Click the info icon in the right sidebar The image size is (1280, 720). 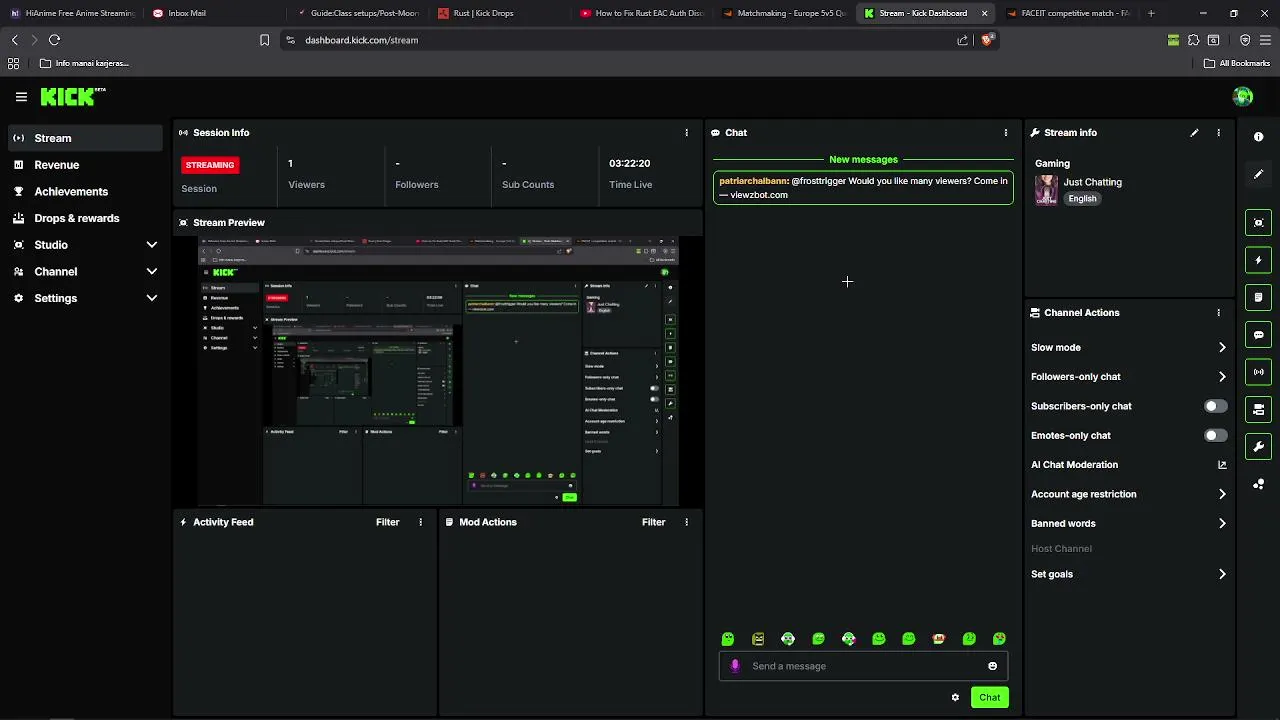coord(1258,136)
